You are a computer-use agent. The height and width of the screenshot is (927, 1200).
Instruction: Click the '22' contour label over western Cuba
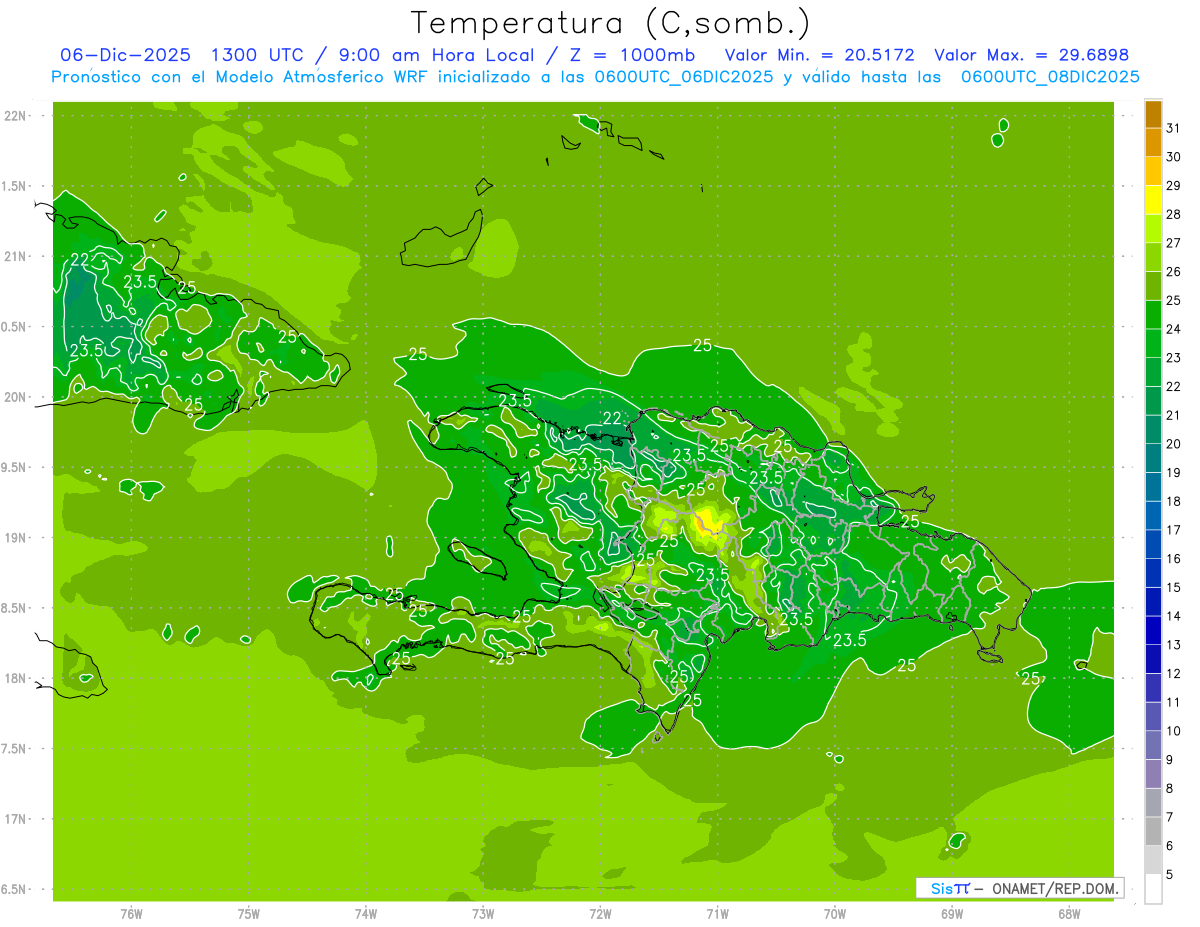click(80, 260)
